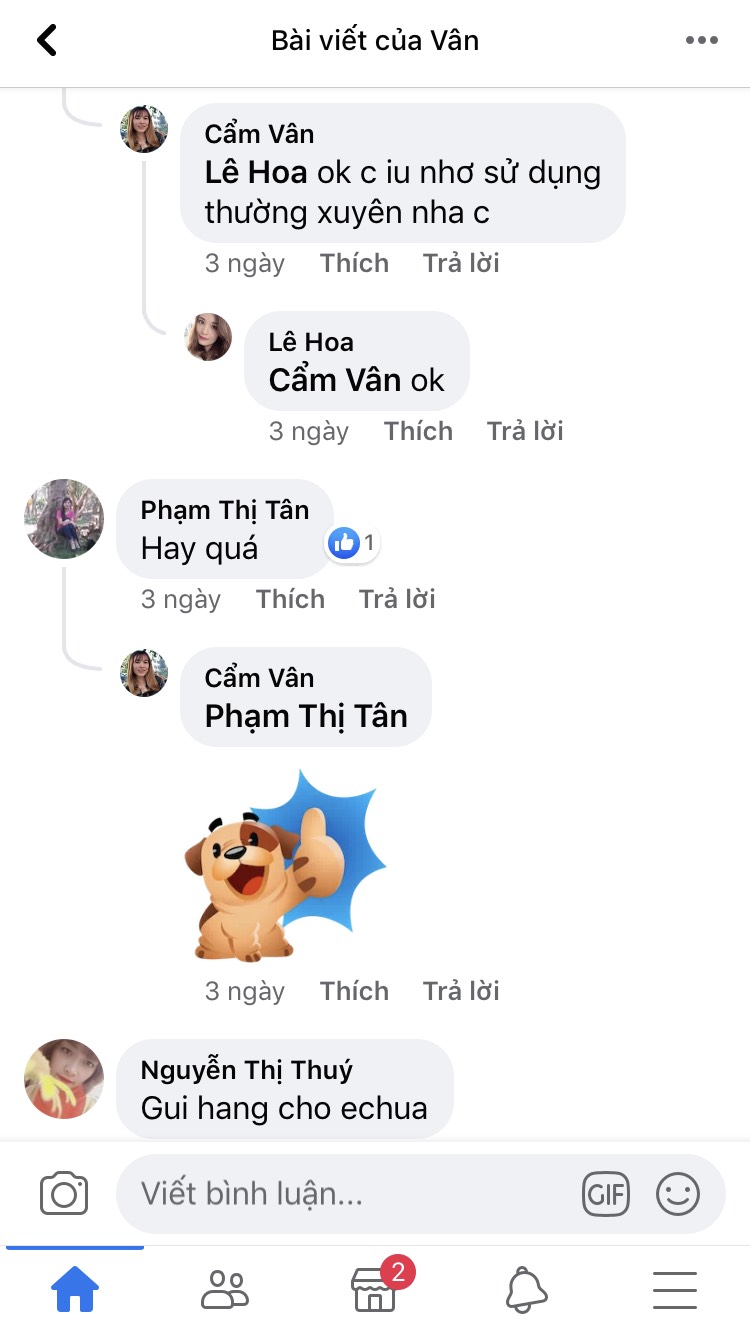Open the notifications bell
Image resolution: width=750 pixels, height=1334 pixels.
(x=526, y=1289)
